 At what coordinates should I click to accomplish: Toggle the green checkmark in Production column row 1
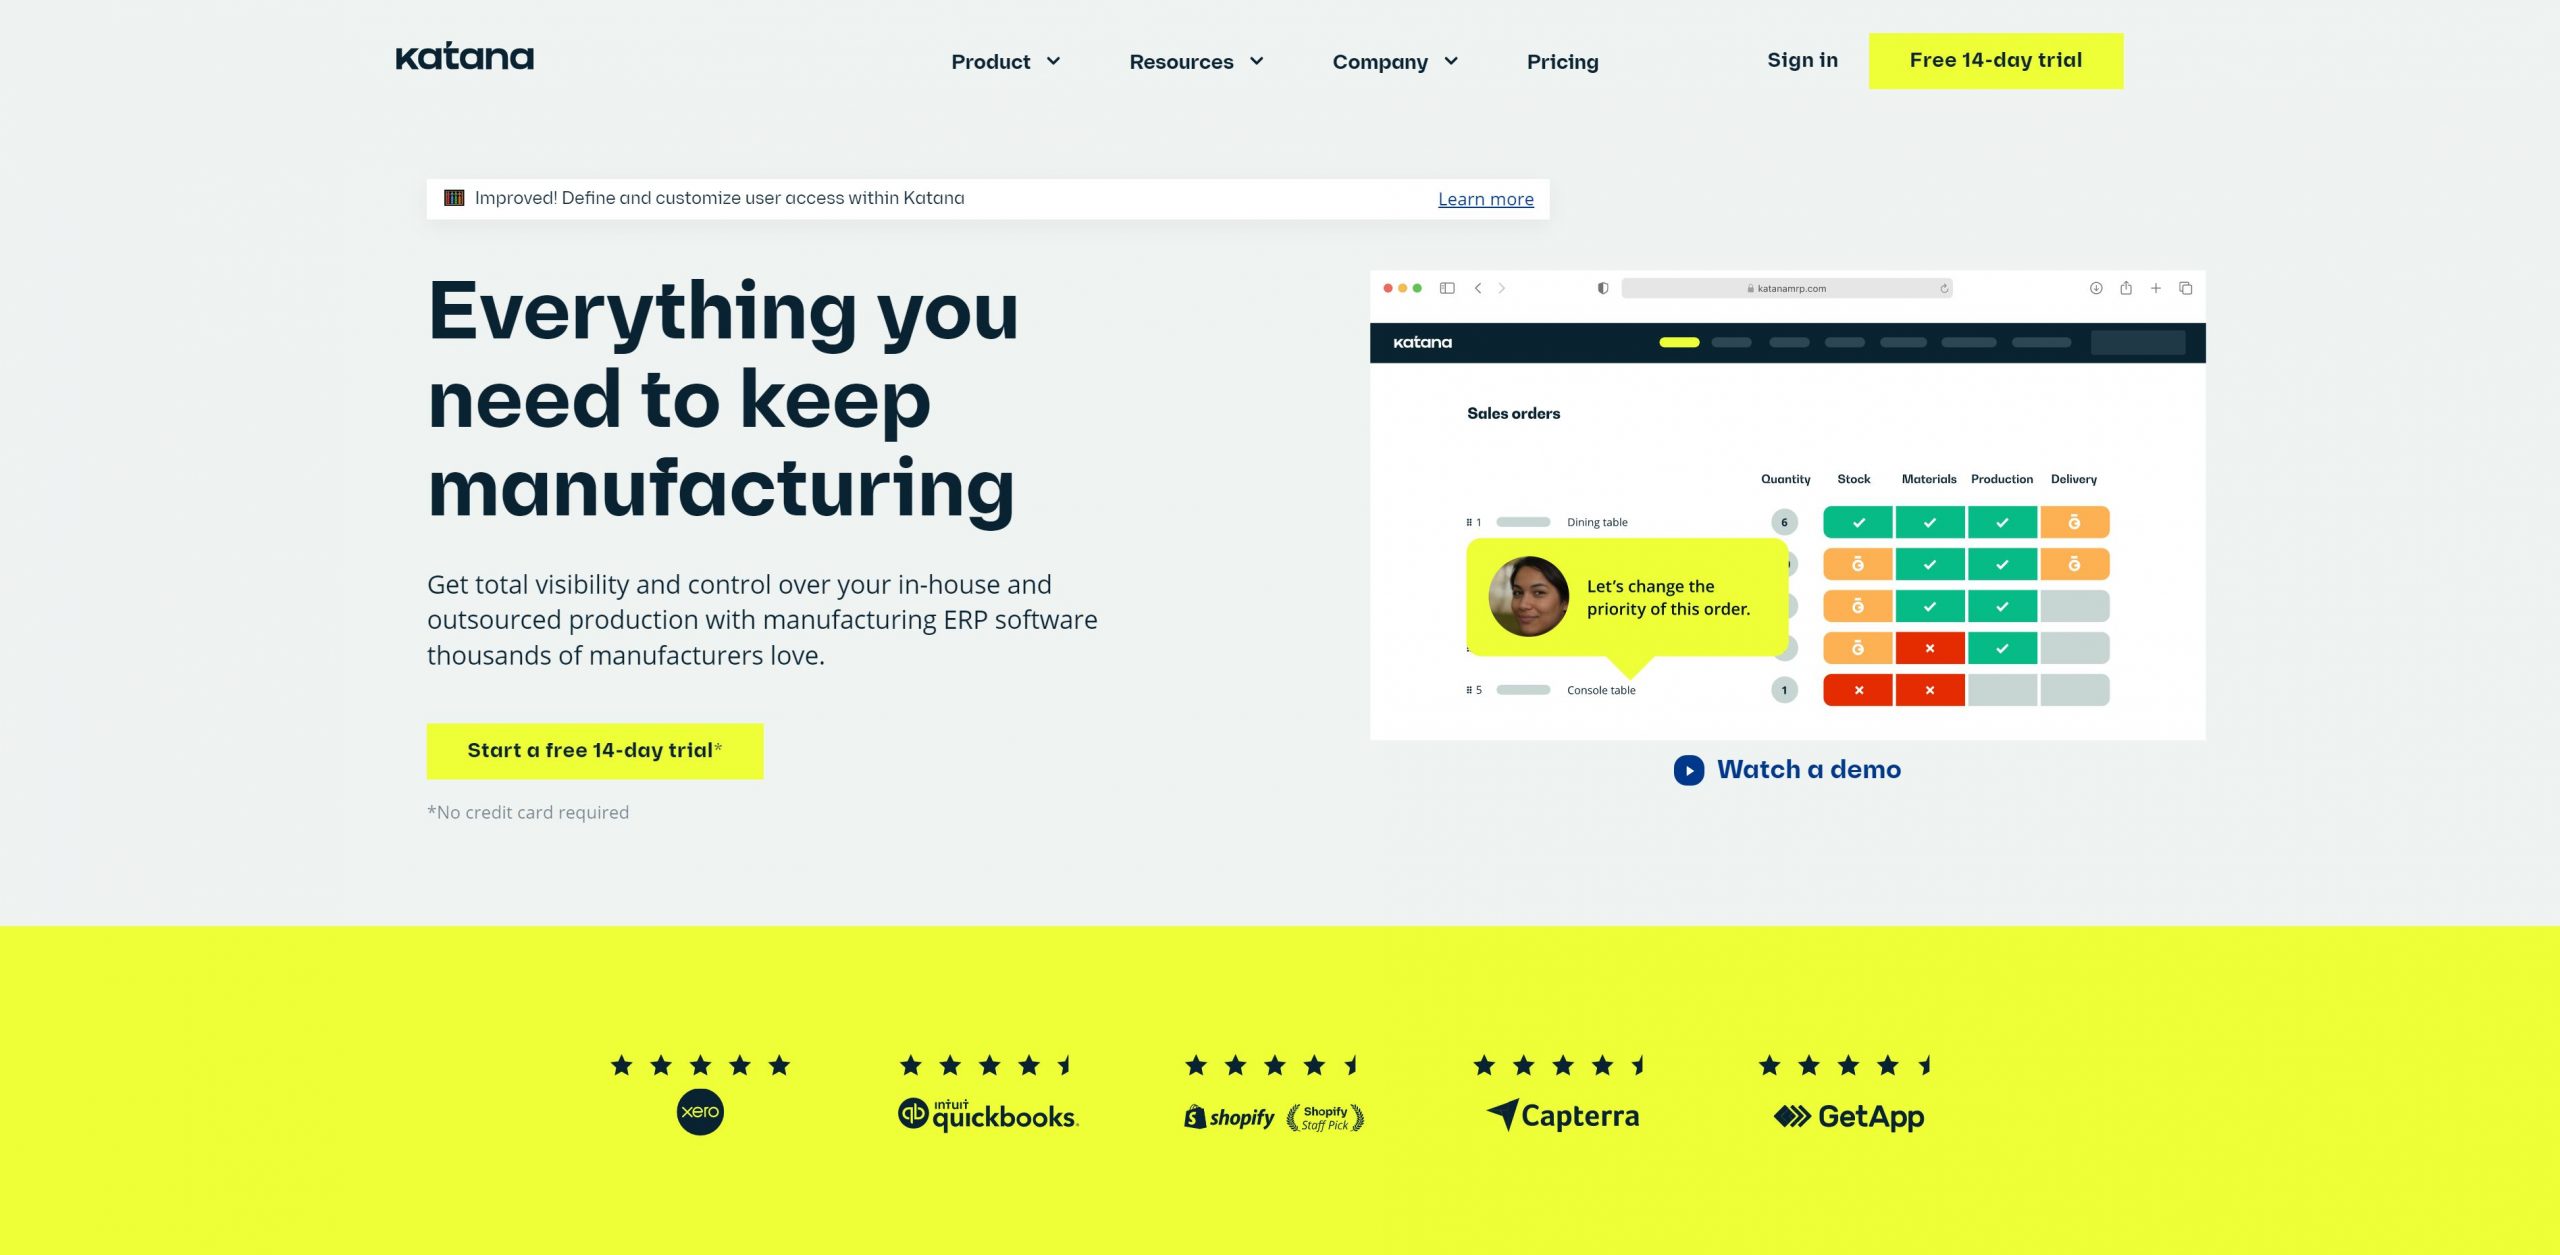click(x=2000, y=521)
